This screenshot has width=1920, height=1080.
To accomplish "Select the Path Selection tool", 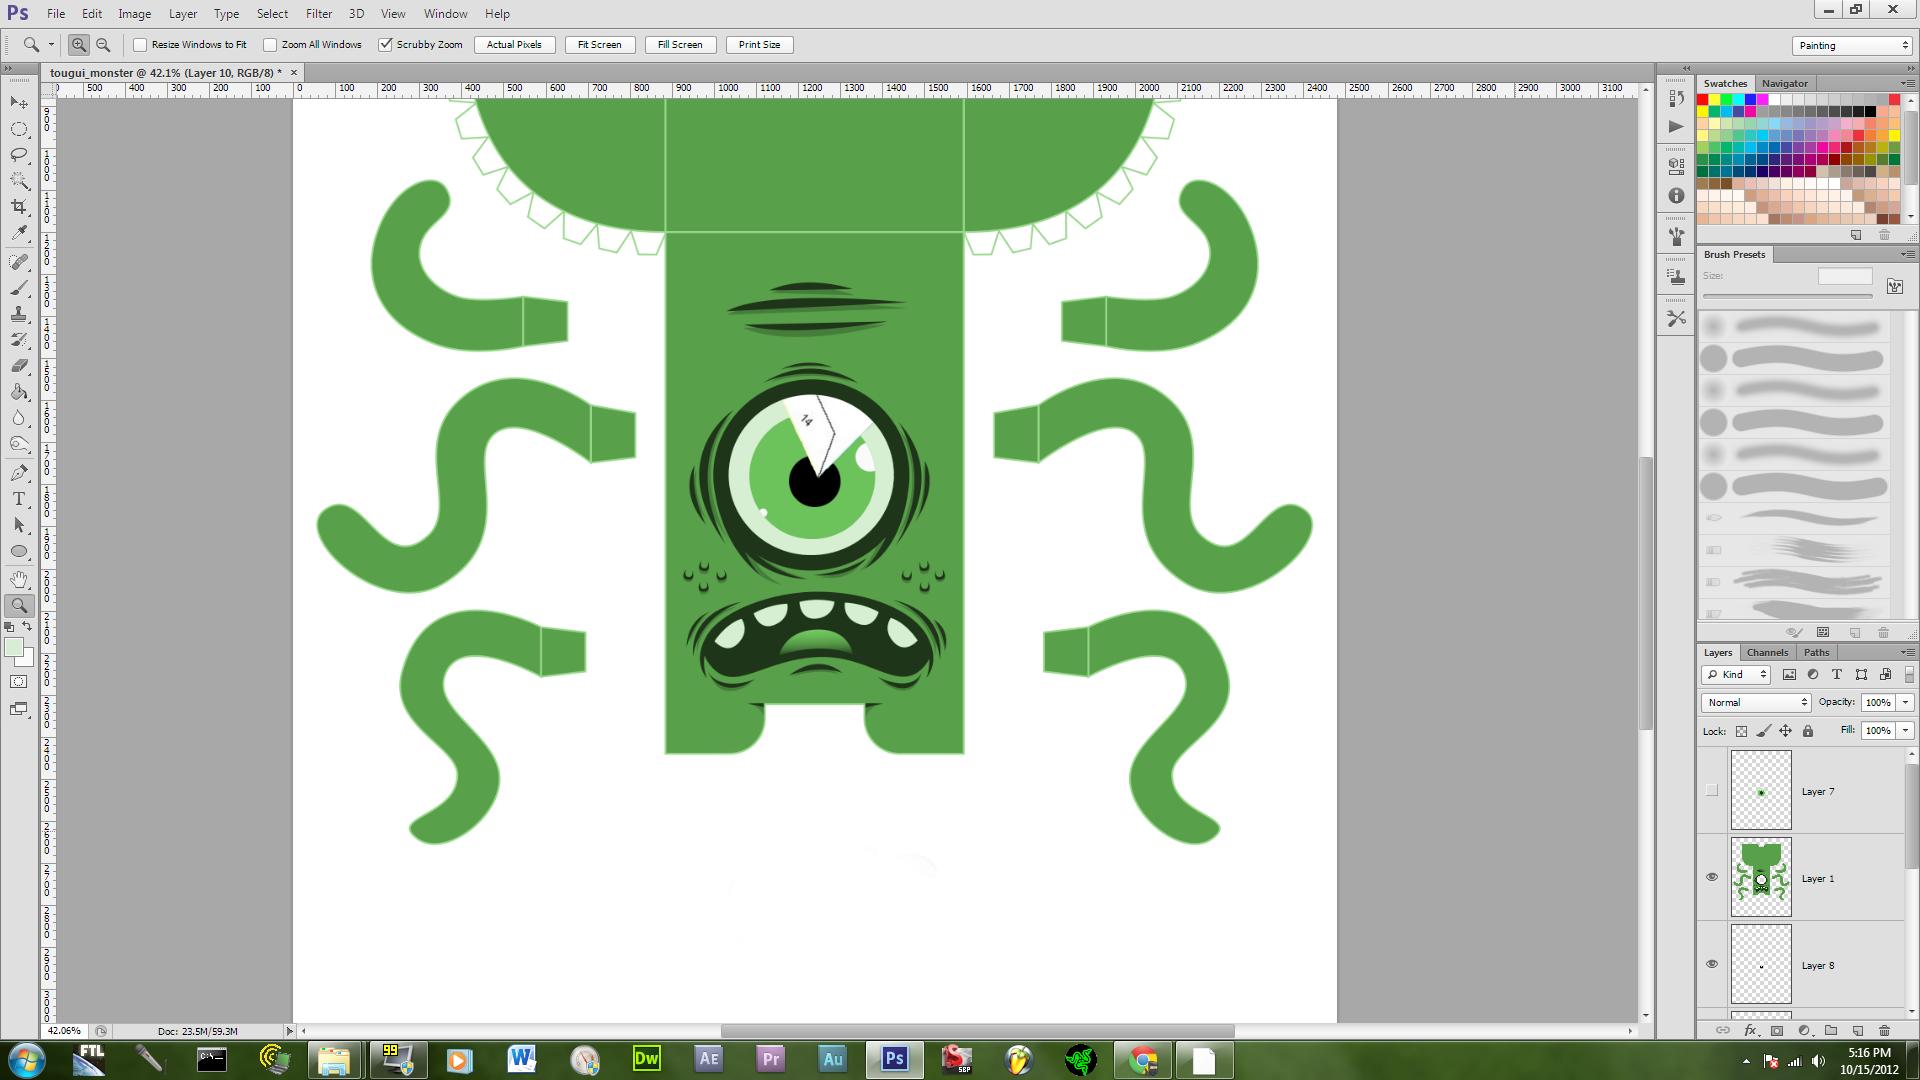I will pyautogui.click(x=19, y=525).
